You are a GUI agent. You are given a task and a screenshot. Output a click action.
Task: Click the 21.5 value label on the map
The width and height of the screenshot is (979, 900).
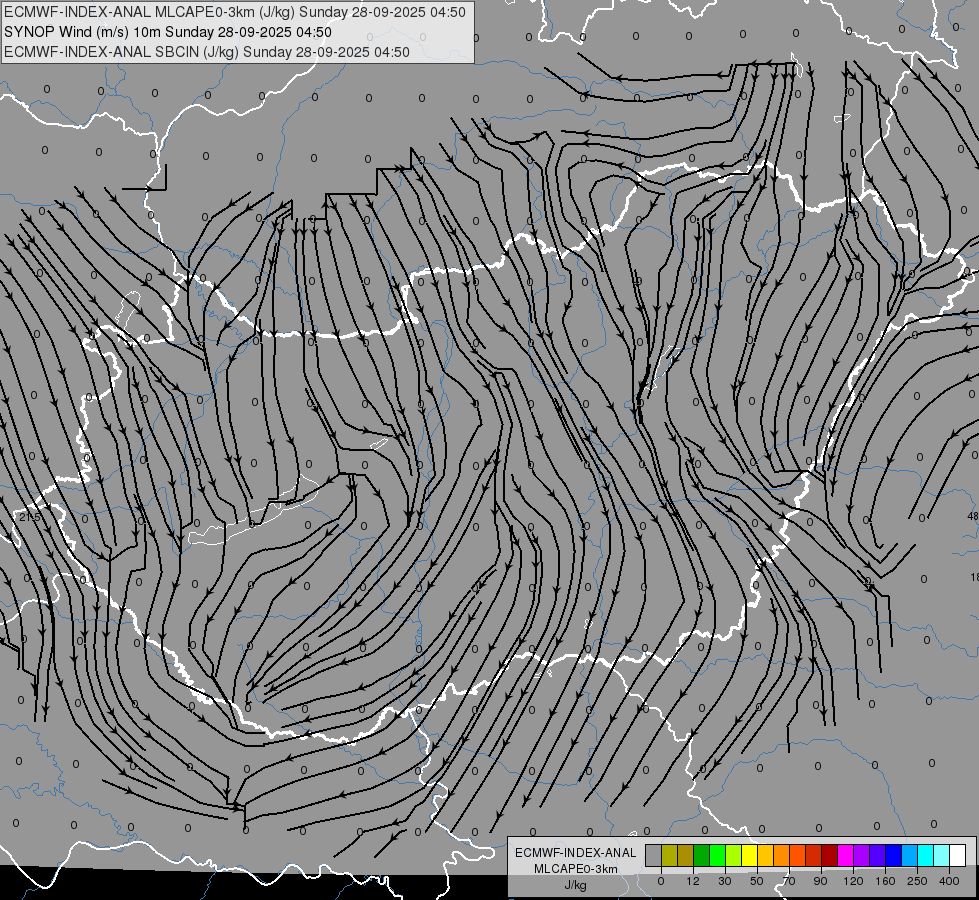pyautogui.click(x=29, y=517)
